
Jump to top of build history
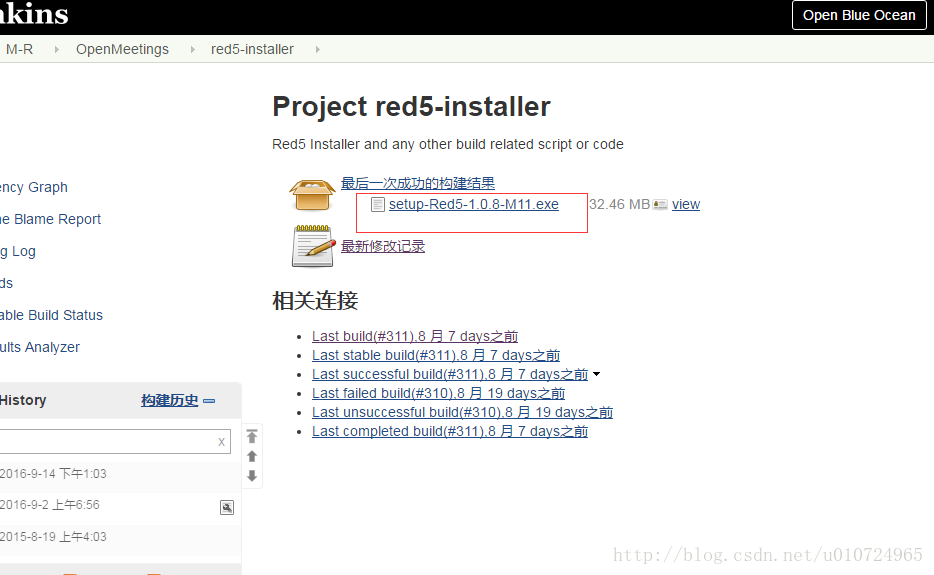(252, 436)
